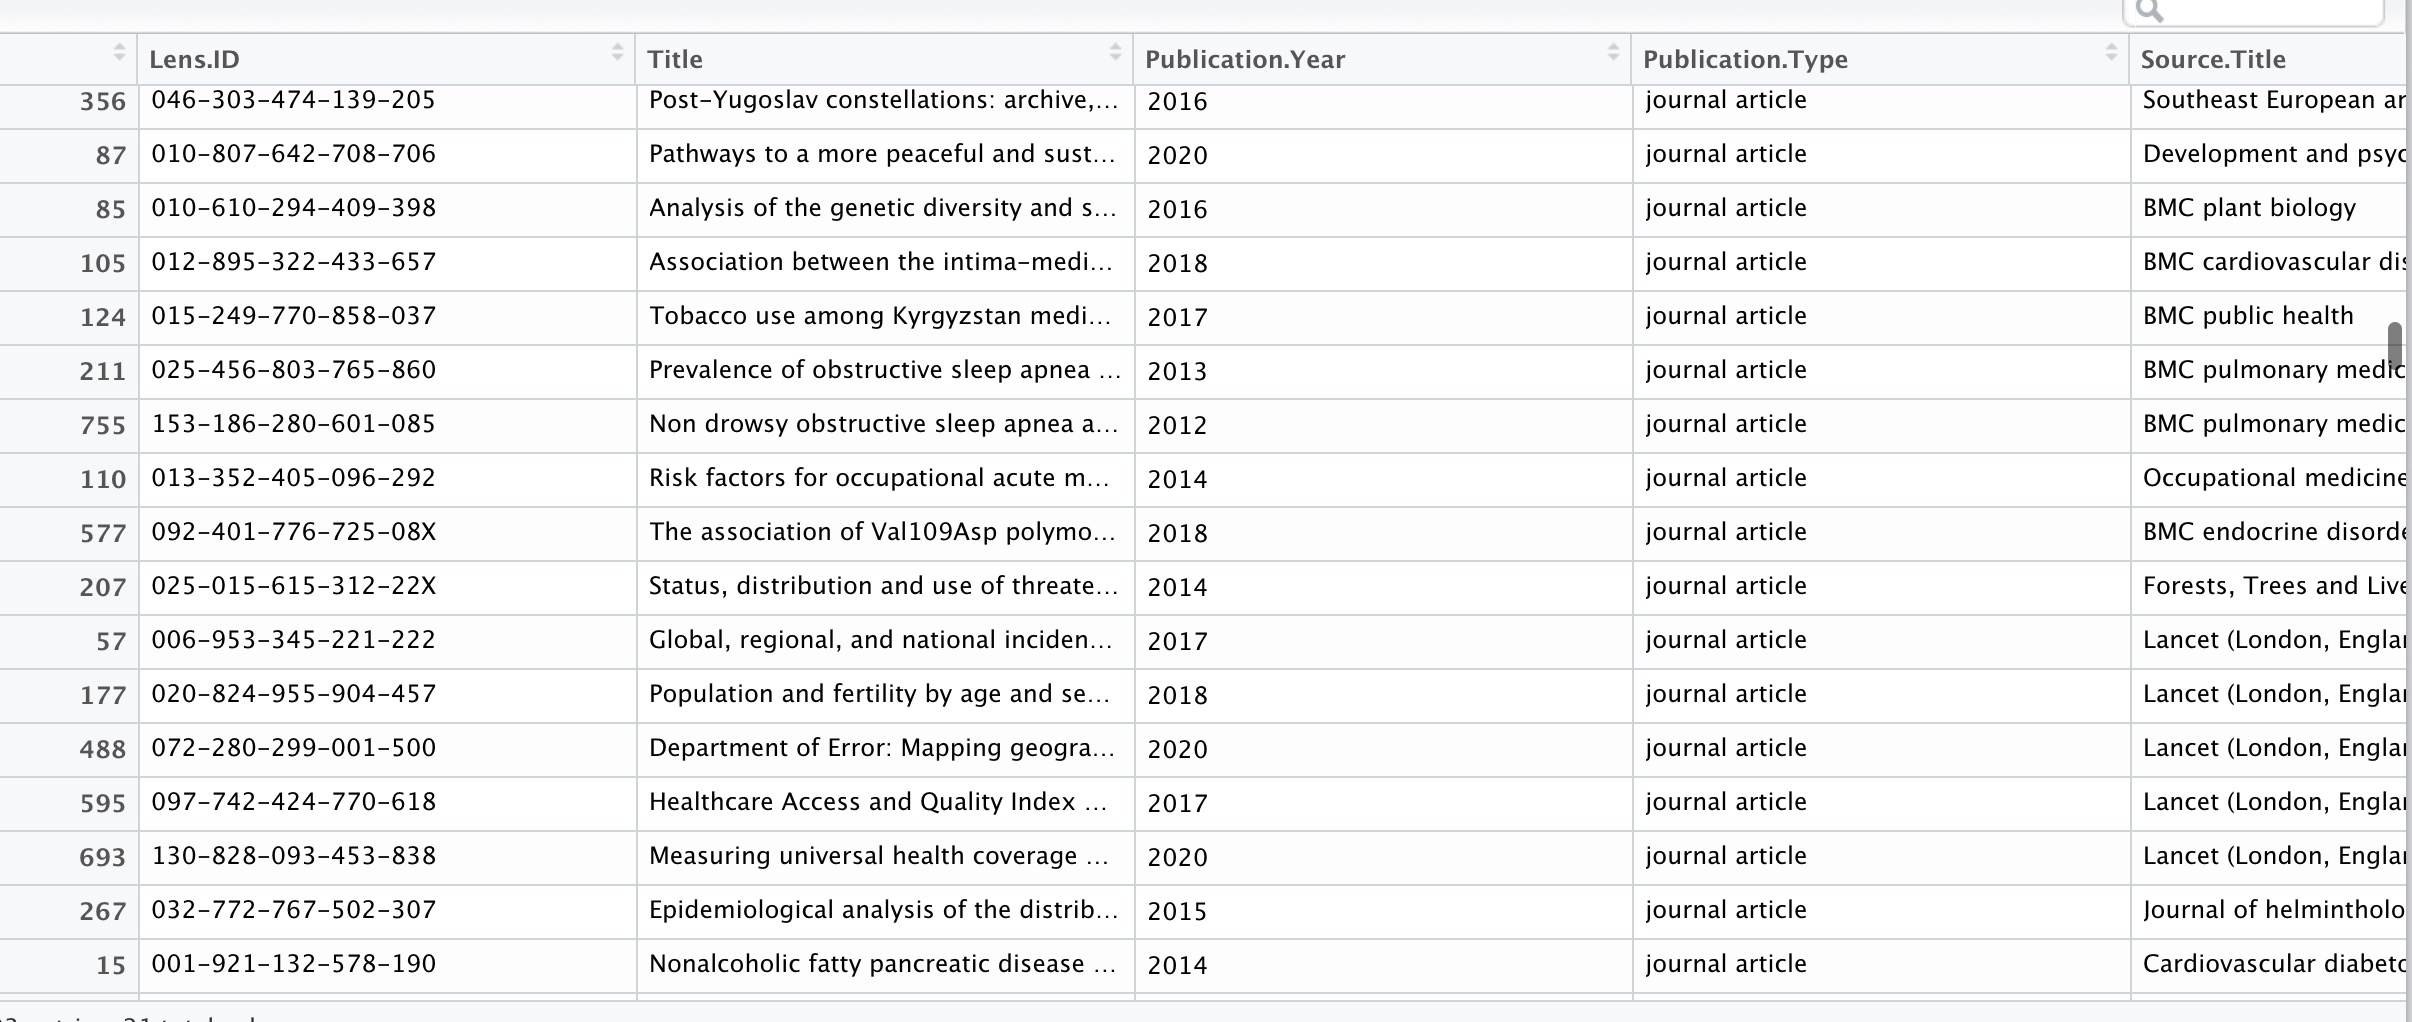
Task: Sort Publication.Year column using its arrows
Action: [1613, 52]
